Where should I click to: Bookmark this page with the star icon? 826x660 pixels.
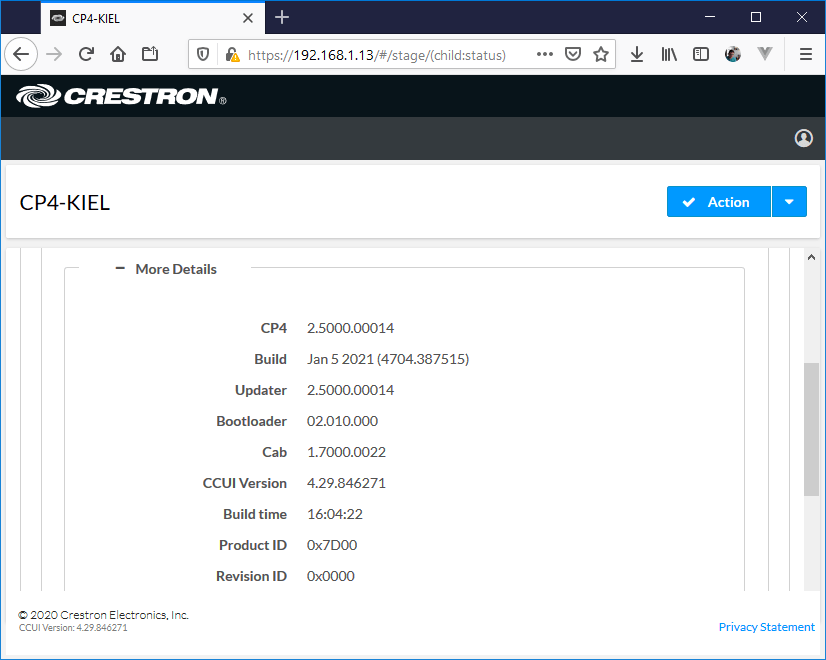[600, 54]
